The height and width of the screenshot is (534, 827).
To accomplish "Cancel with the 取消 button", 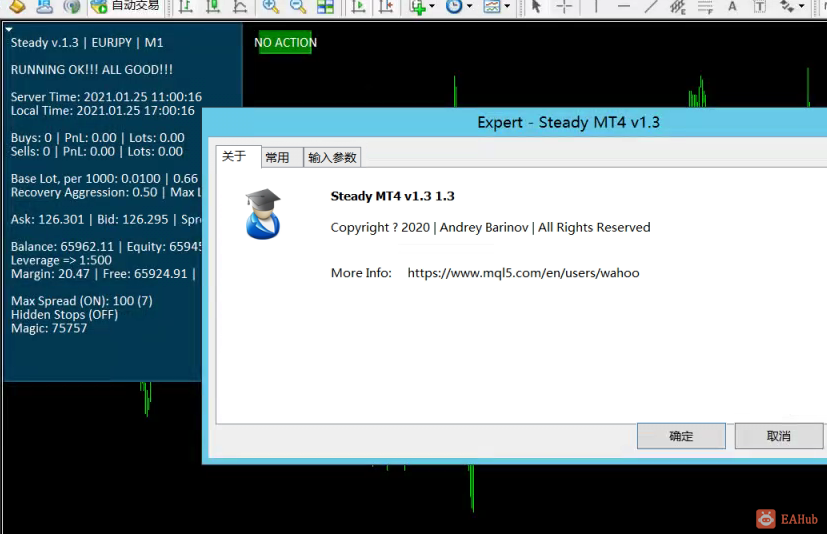I will click(778, 436).
